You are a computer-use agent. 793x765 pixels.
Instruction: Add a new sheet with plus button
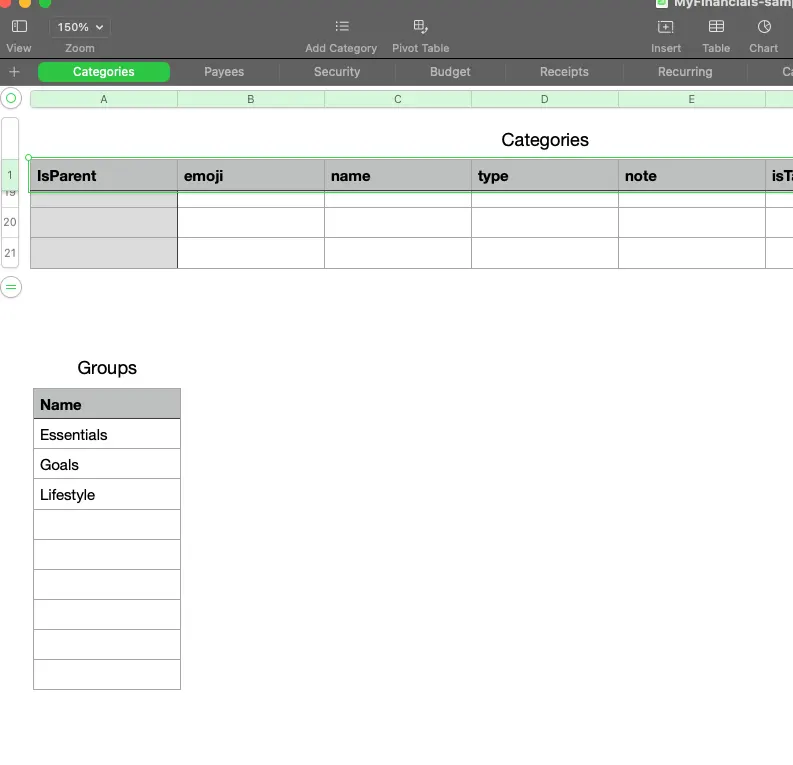click(14, 72)
